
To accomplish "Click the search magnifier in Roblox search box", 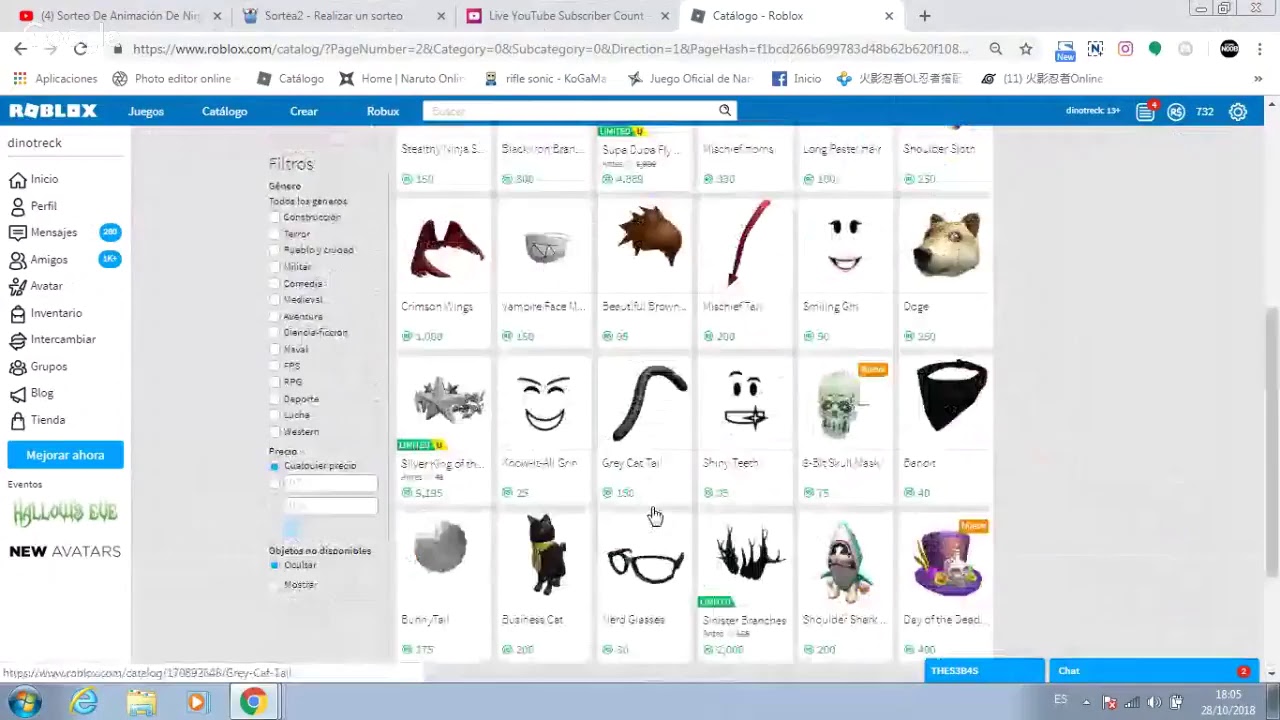I will [x=725, y=110].
